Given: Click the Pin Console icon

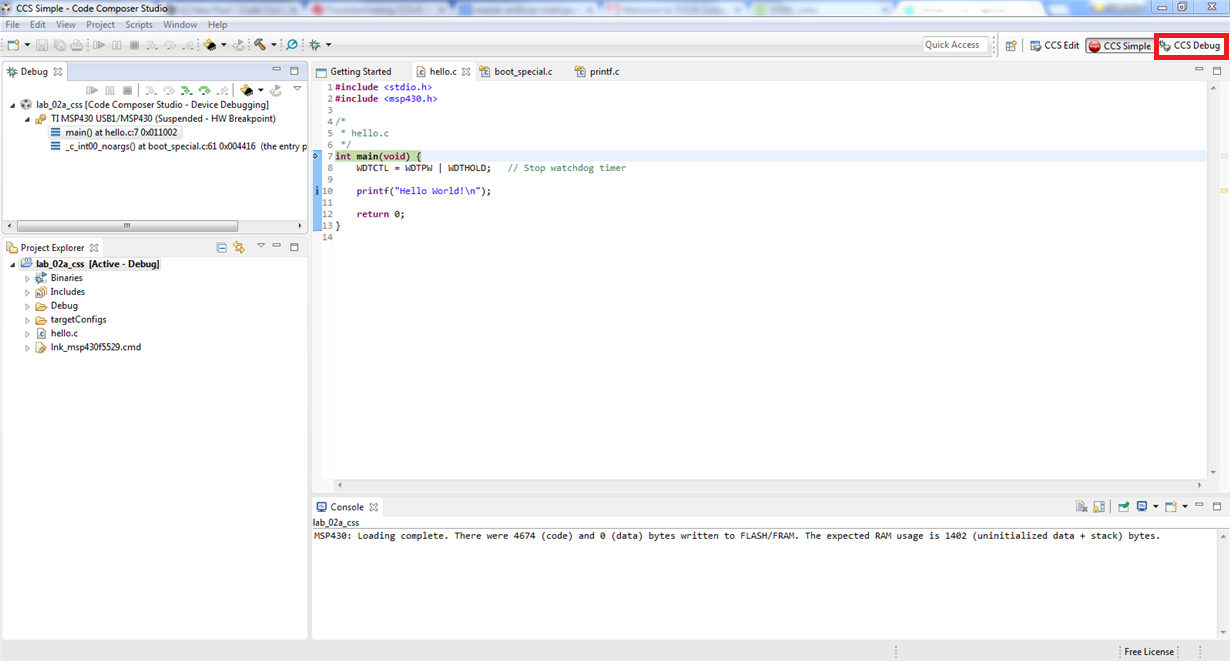Looking at the screenshot, I should tap(1124, 507).
